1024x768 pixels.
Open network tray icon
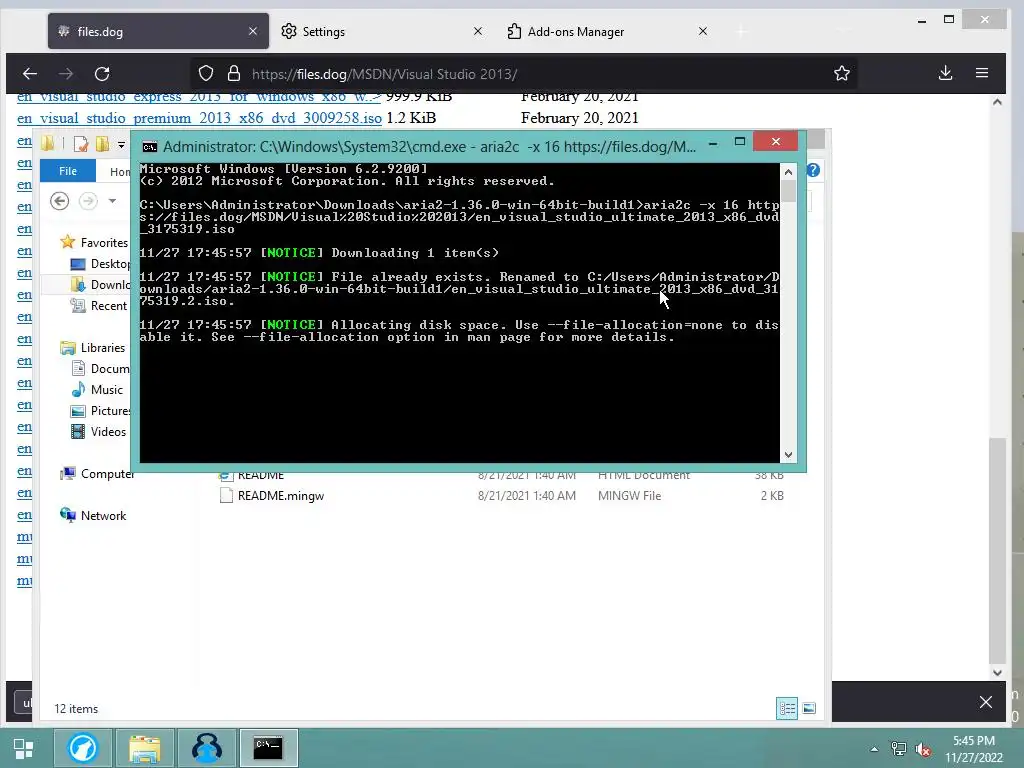click(899, 749)
